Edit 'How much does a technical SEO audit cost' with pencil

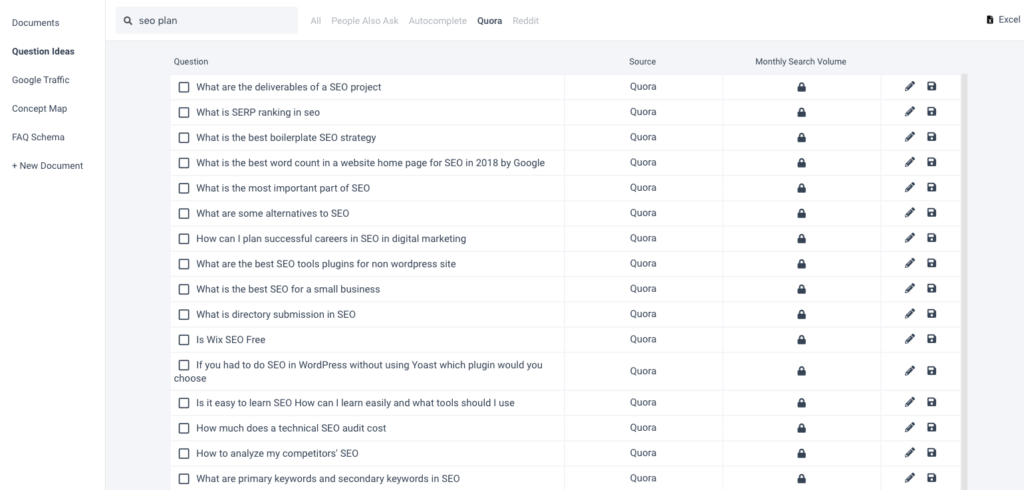tap(910, 428)
